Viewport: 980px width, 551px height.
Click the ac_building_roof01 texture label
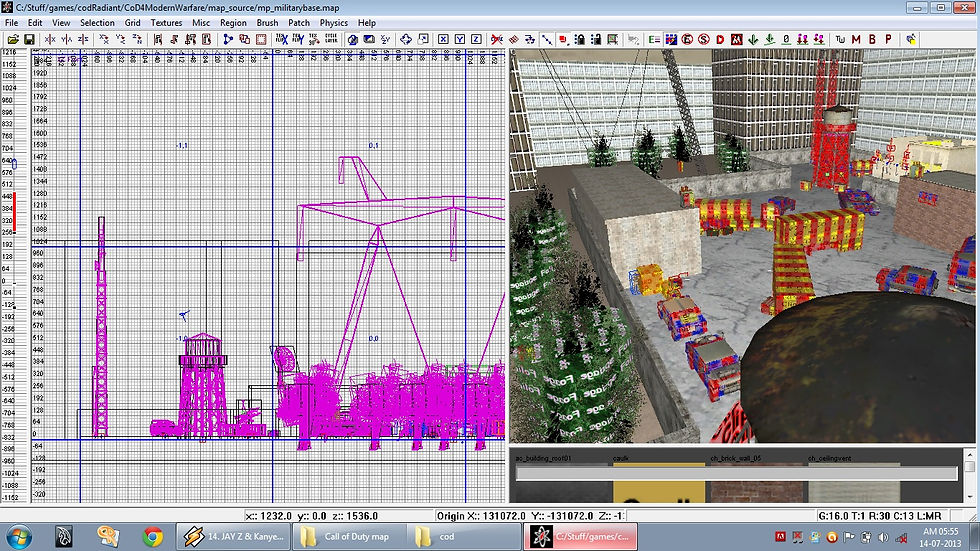543,459
